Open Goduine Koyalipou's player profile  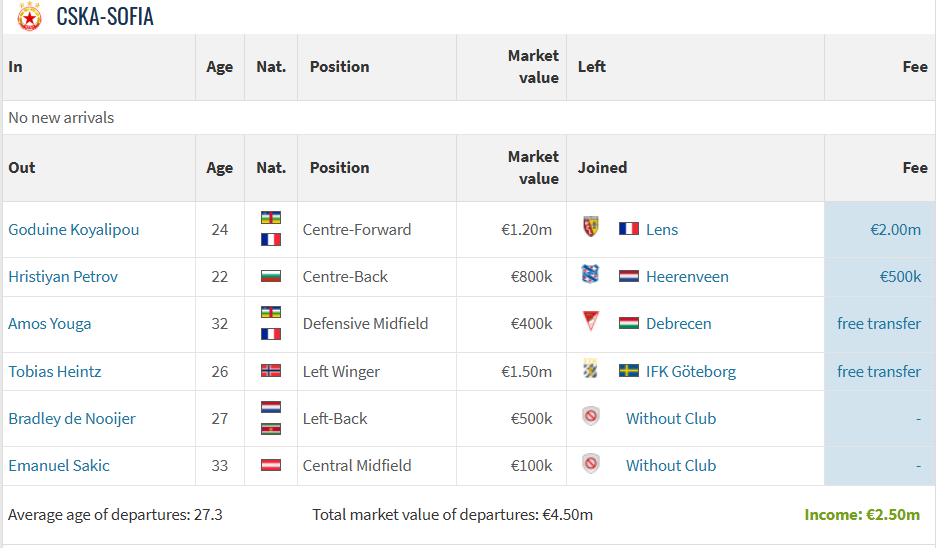[74, 229]
